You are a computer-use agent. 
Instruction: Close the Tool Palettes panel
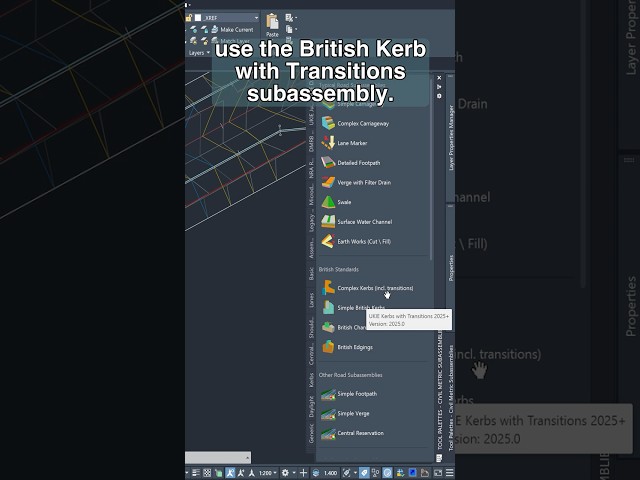tap(439, 78)
